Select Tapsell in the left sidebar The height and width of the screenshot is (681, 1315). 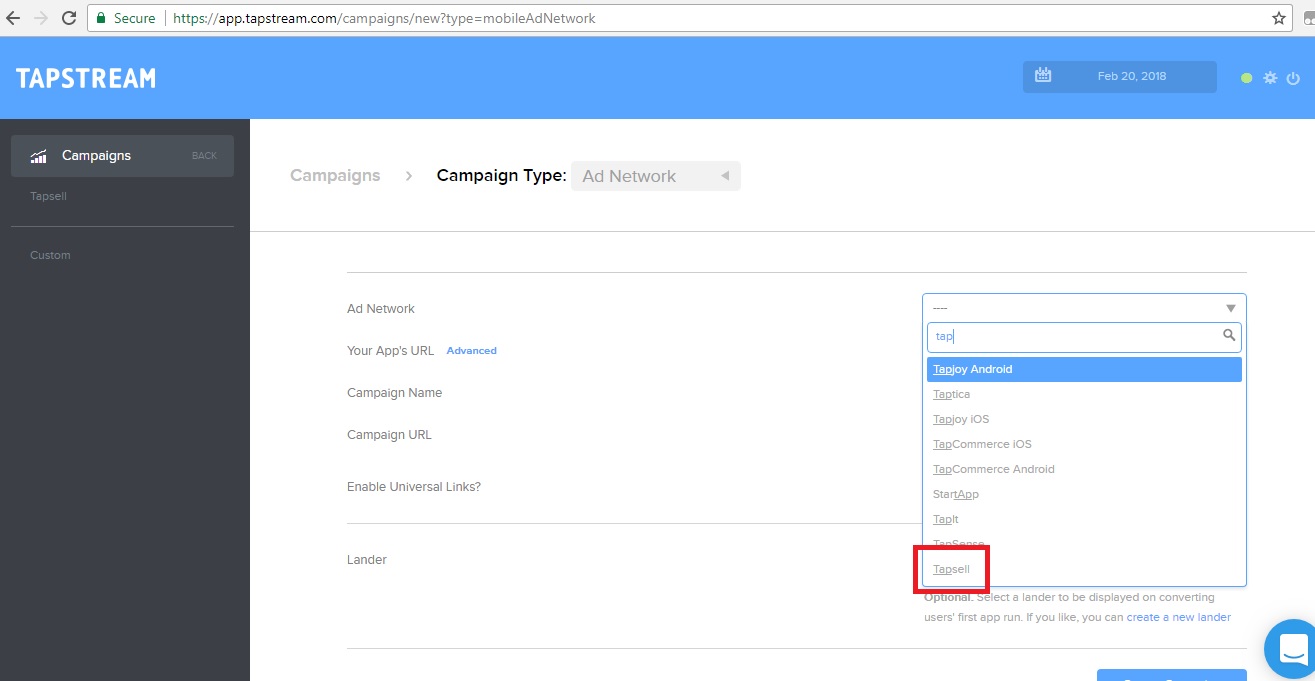pos(48,197)
